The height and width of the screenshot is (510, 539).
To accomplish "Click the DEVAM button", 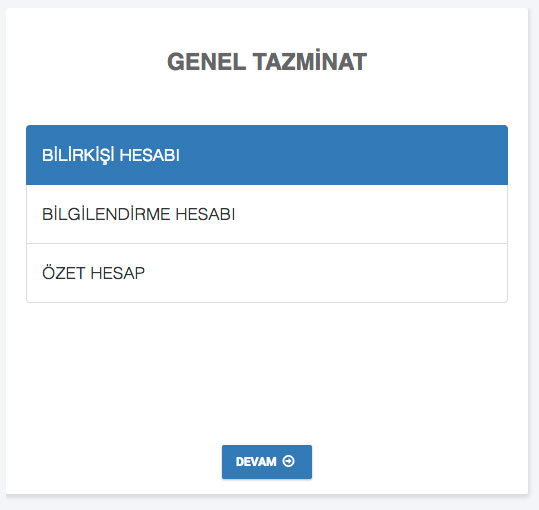I will (x=267, y=462).
